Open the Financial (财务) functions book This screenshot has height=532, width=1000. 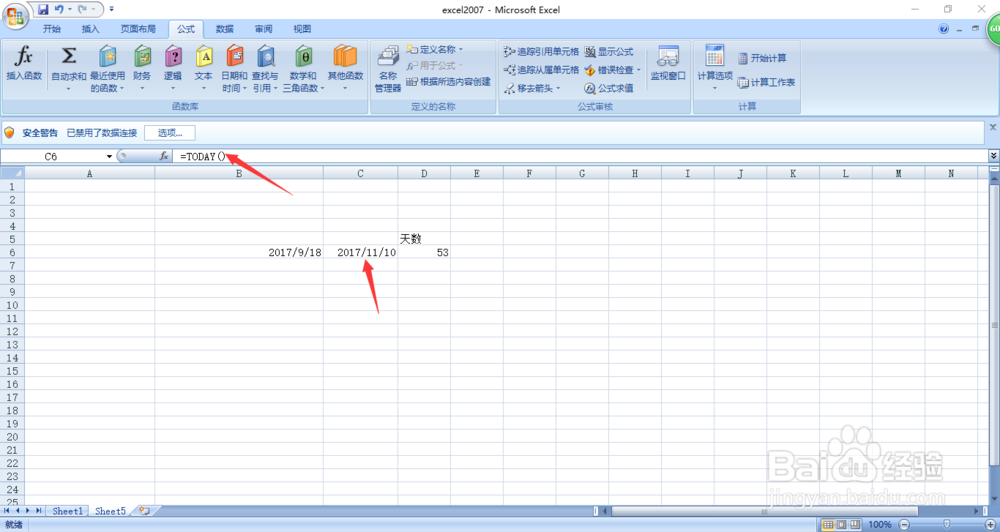(x=142, y=69)
